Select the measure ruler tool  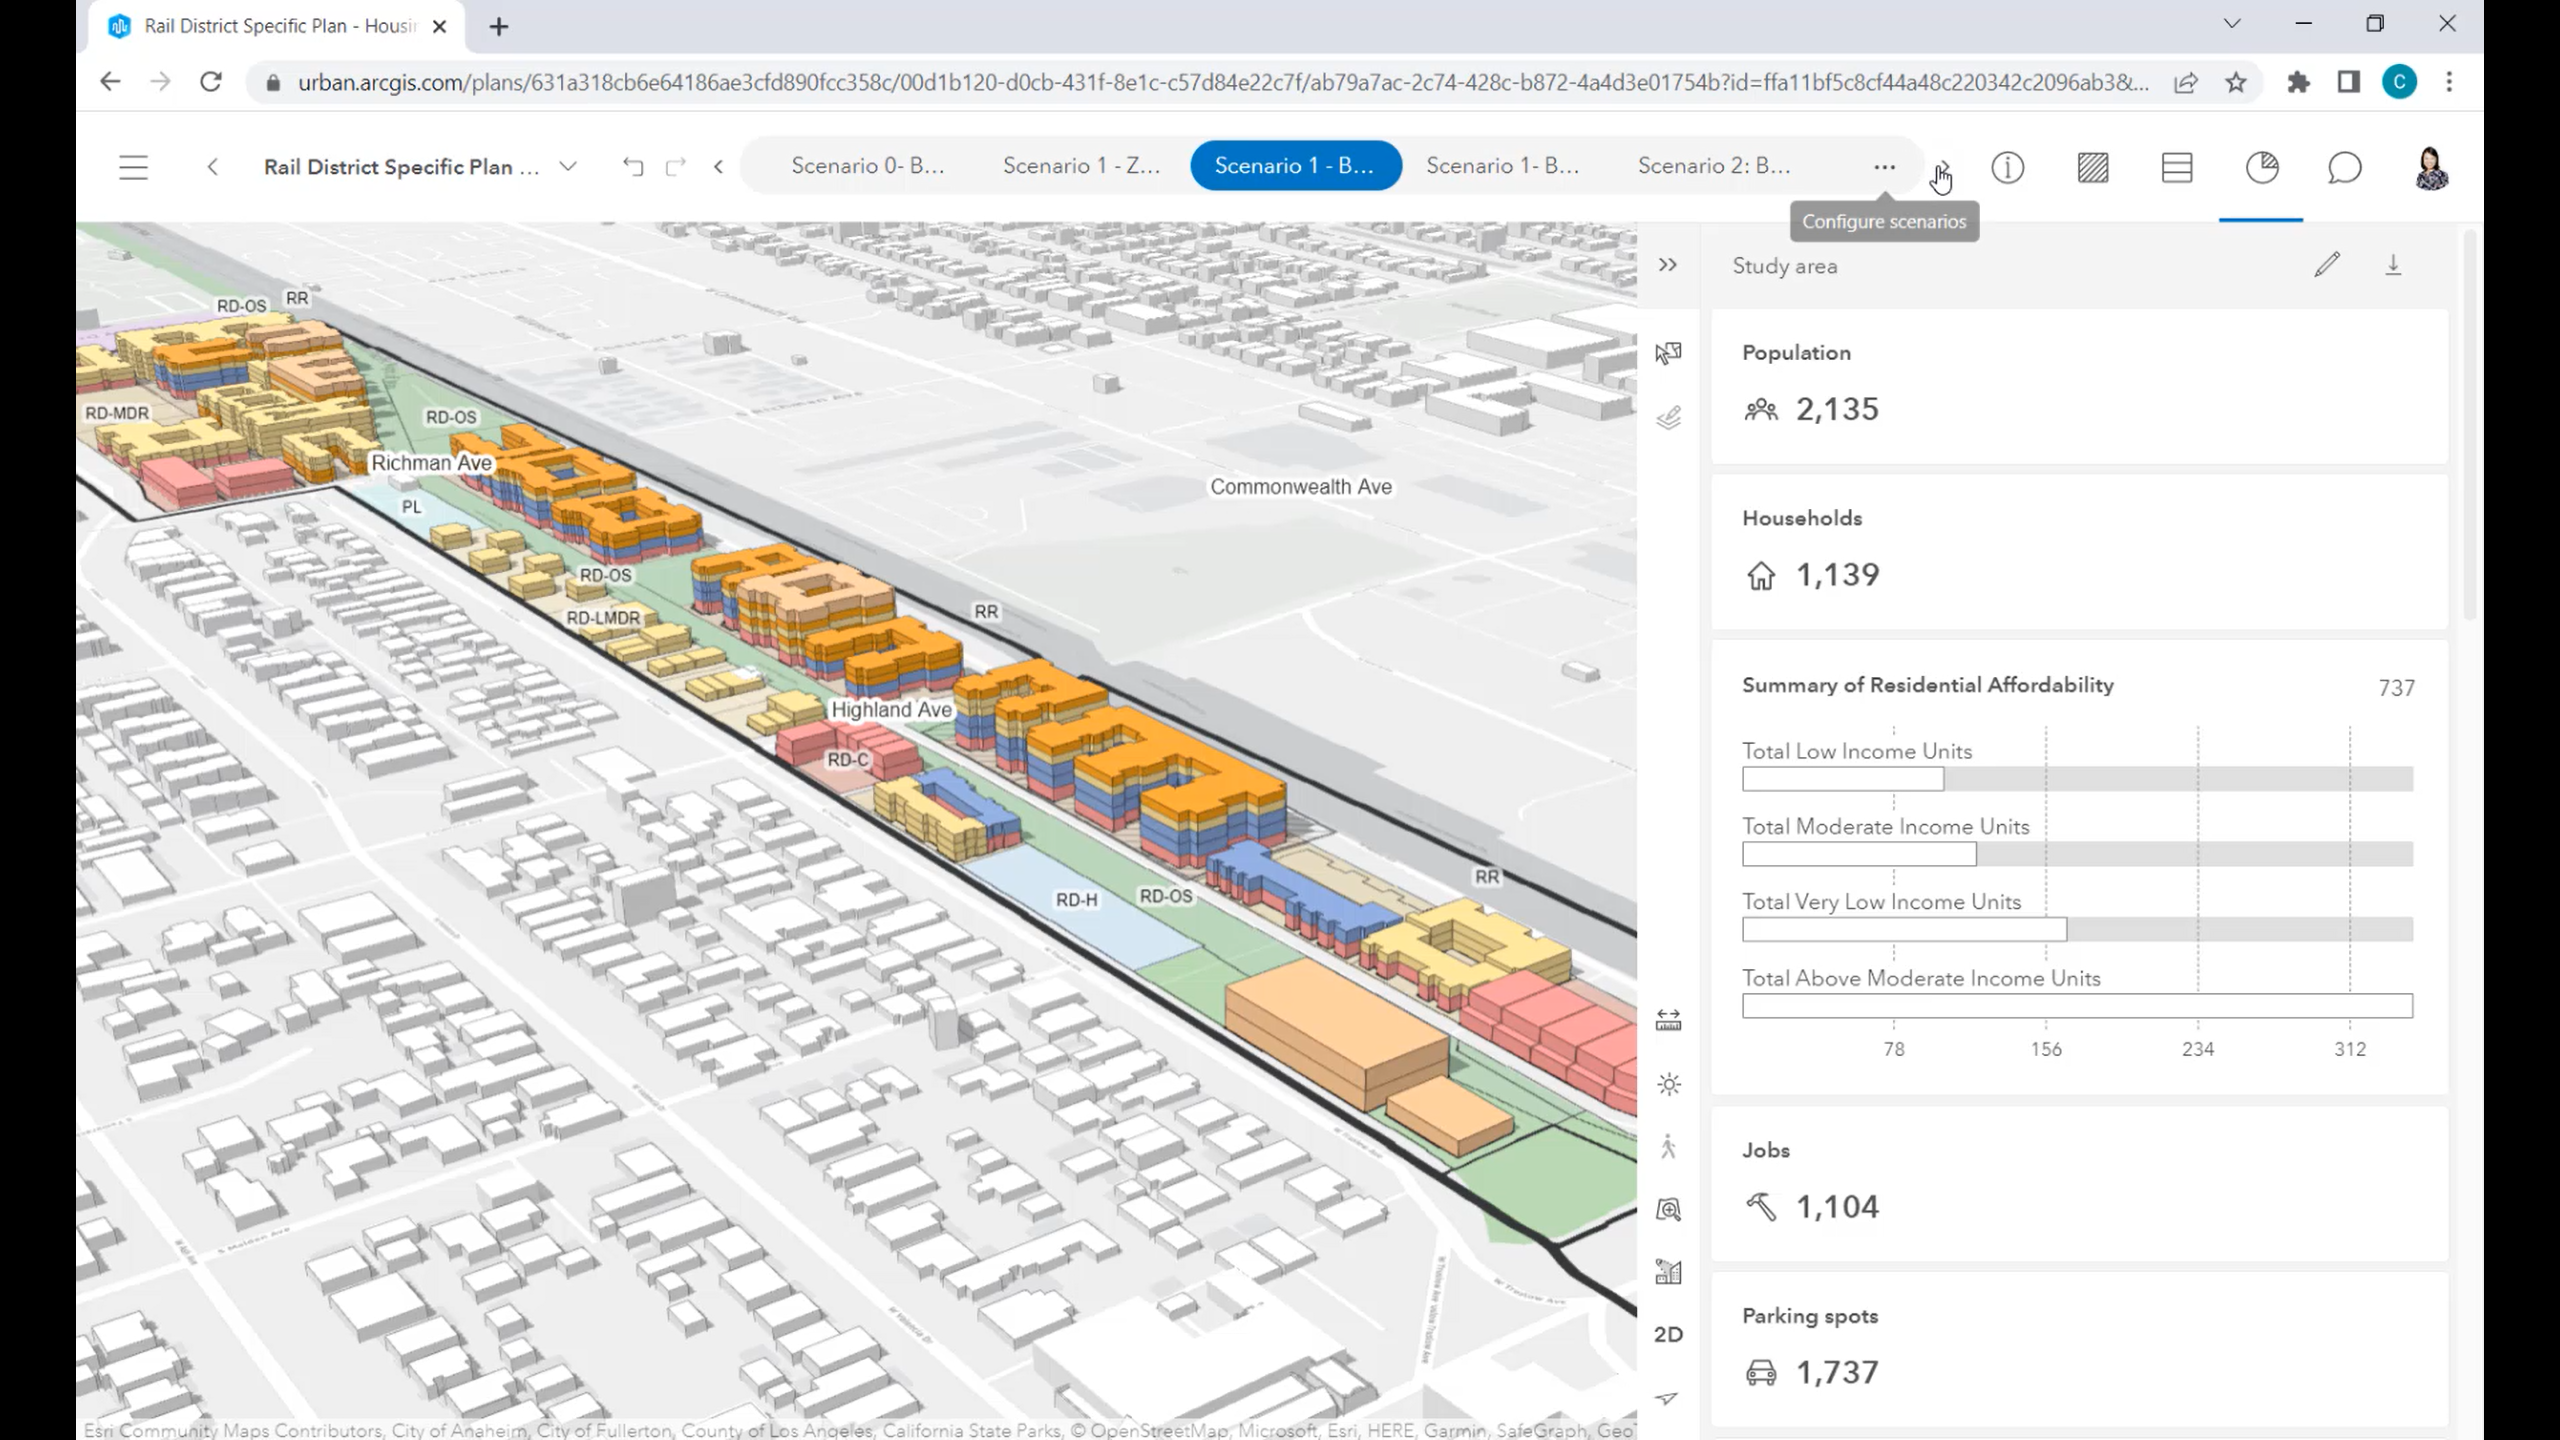1668,1020
